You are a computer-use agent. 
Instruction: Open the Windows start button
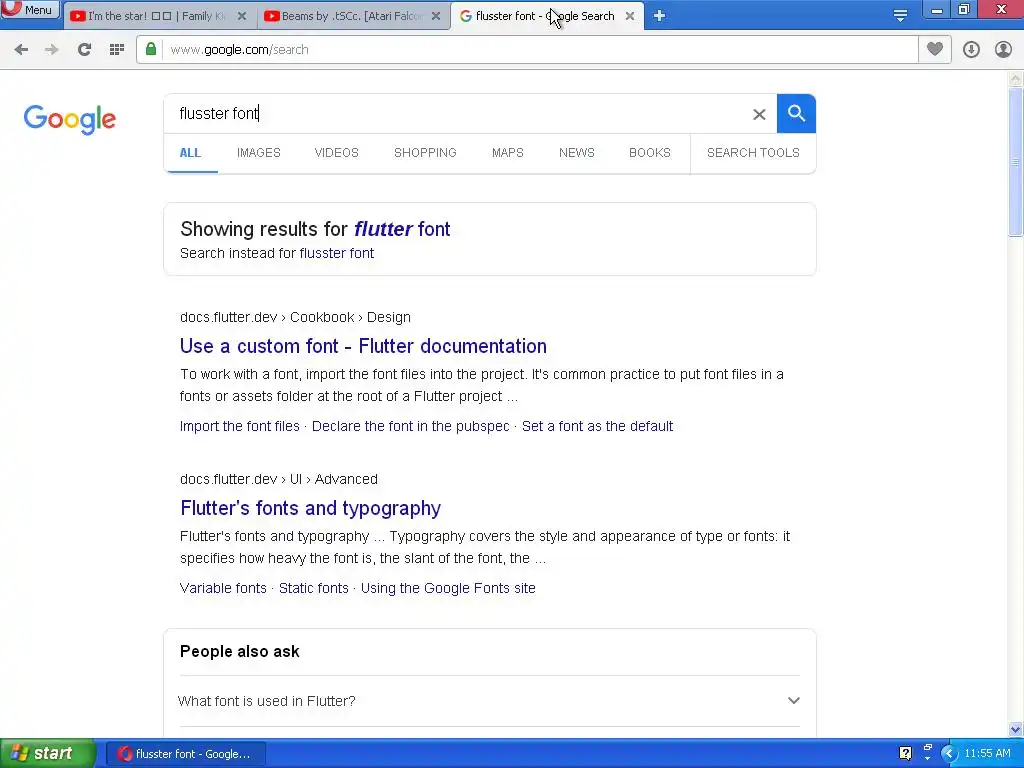(x=48, y=754)
